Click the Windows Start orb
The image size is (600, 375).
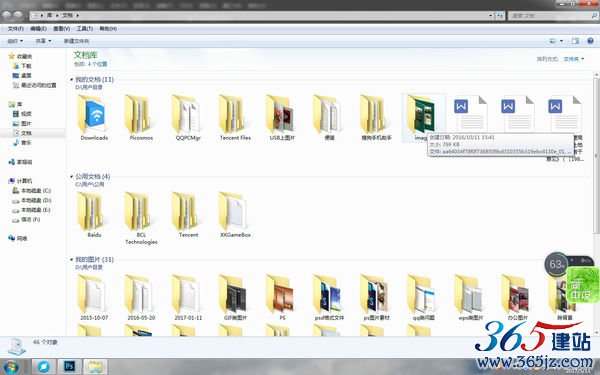point(10,367)
